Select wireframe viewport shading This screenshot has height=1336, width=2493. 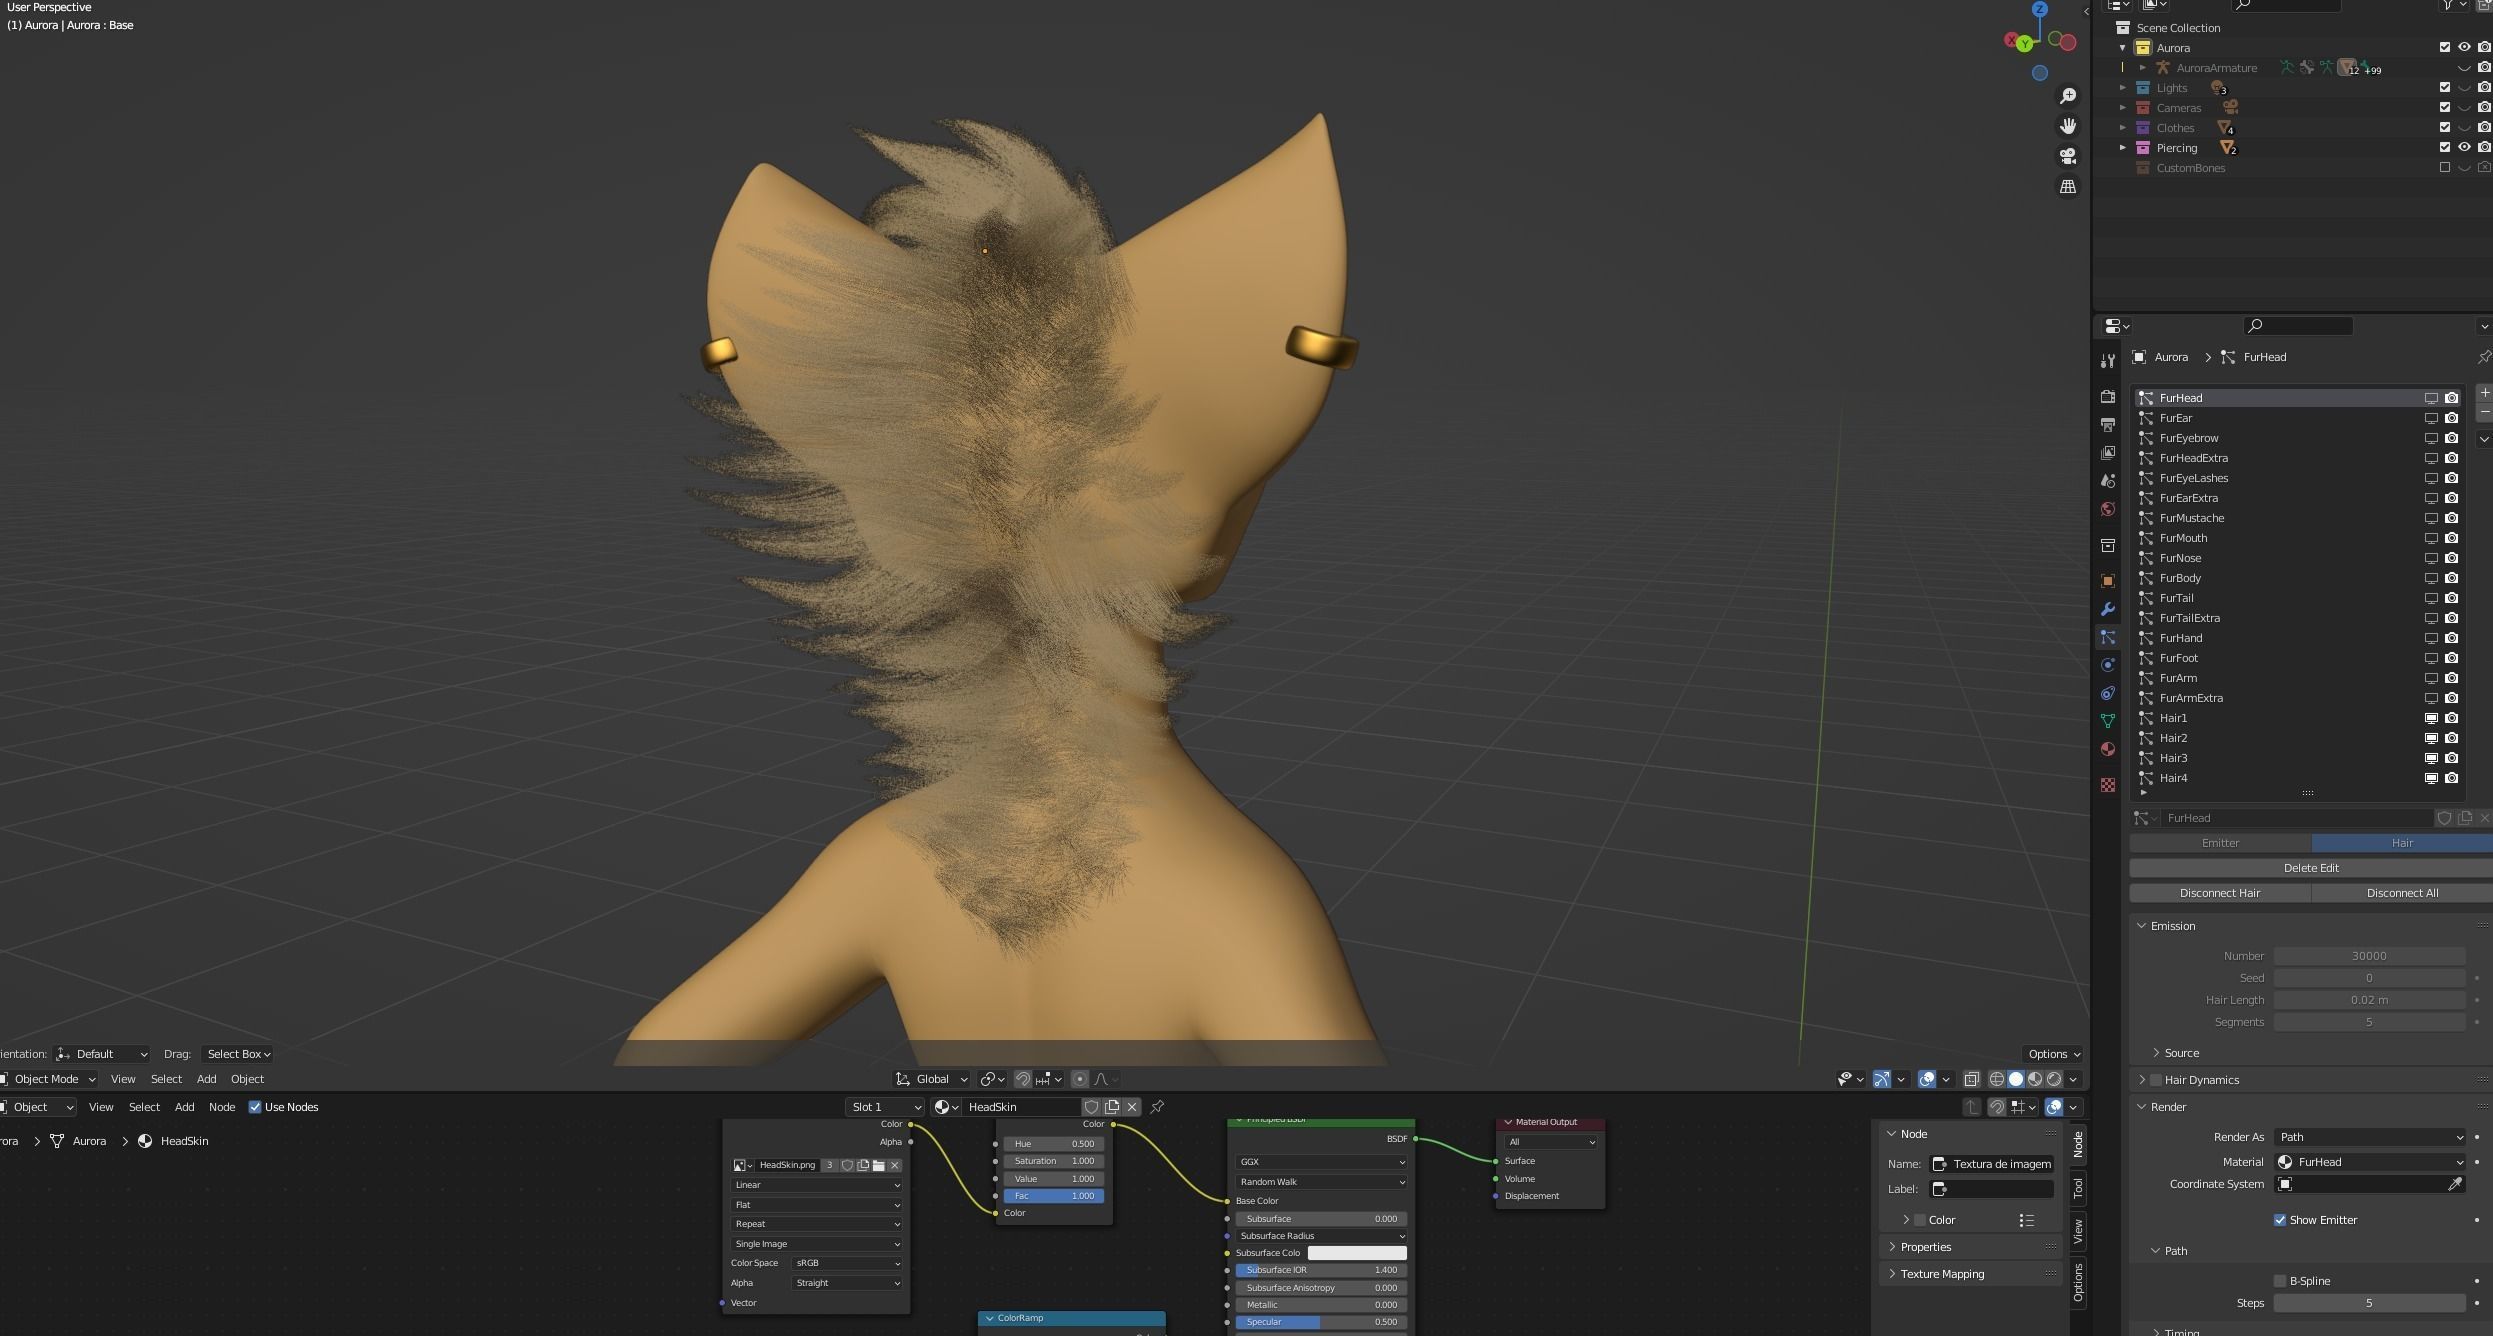(1996, 1079)
